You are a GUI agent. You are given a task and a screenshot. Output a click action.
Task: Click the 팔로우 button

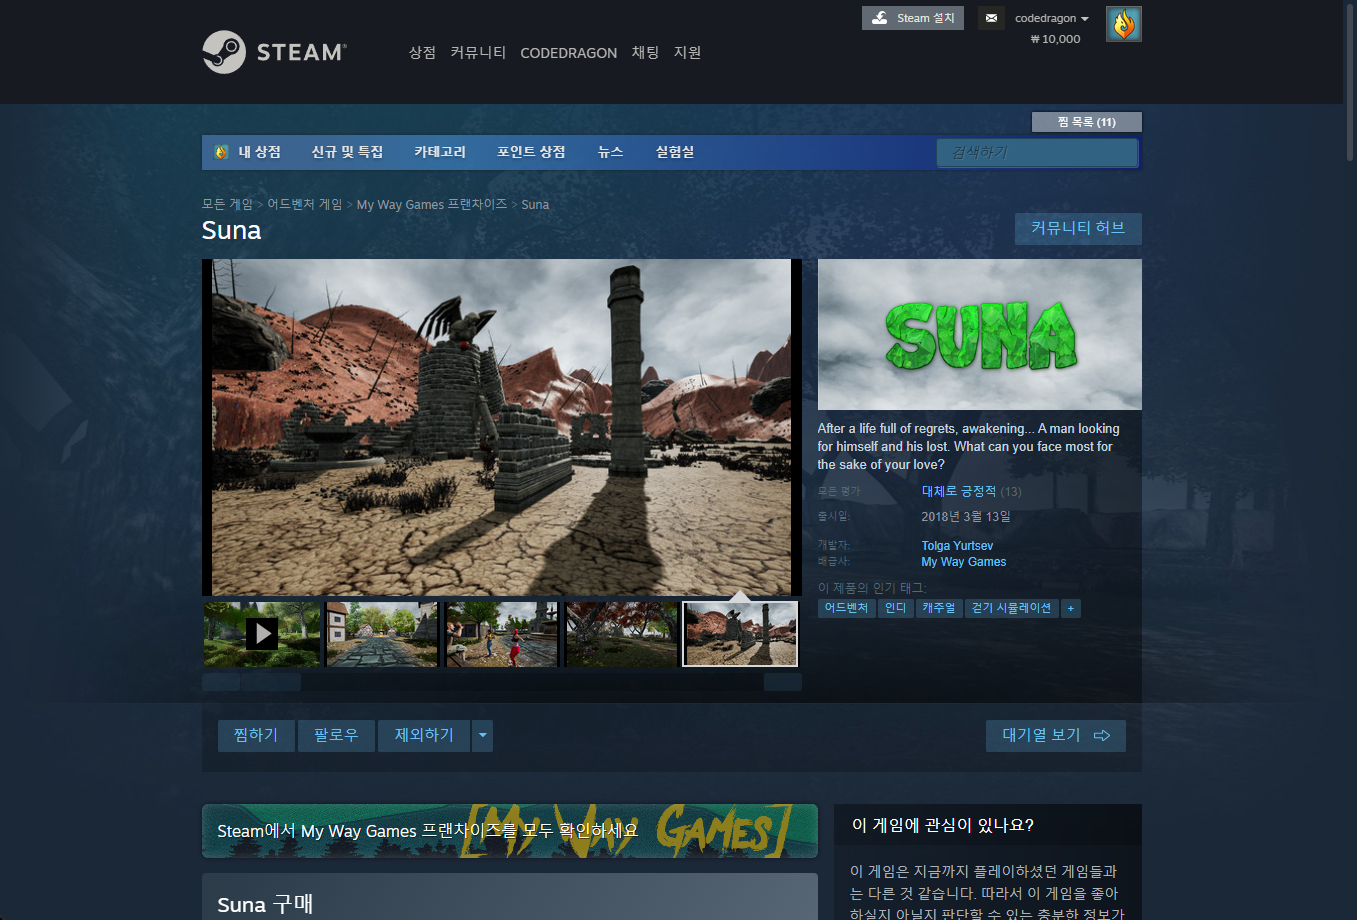click(336, 735)
